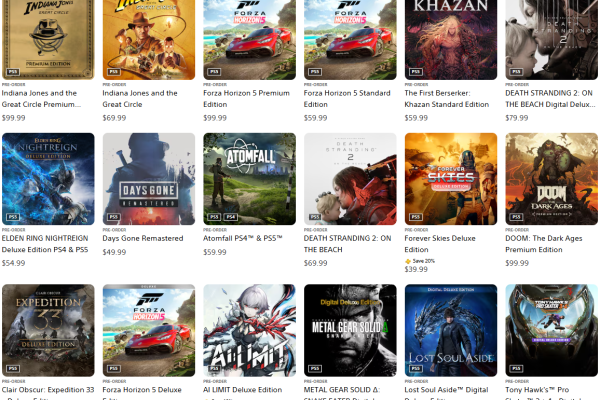Click The First Berserker: Khazan cover art

(x=451, y=40)
